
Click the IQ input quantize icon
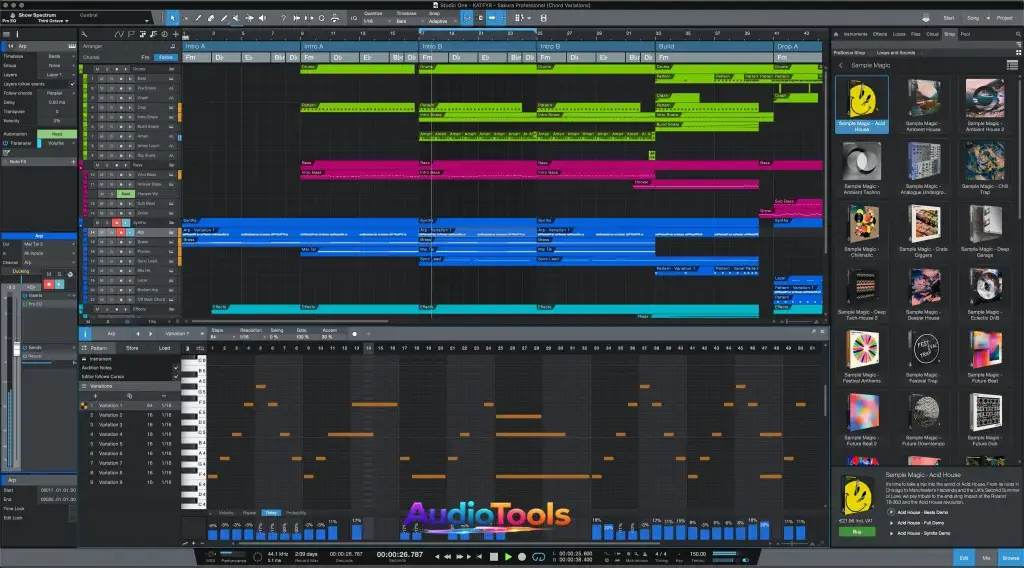(354, 18)
